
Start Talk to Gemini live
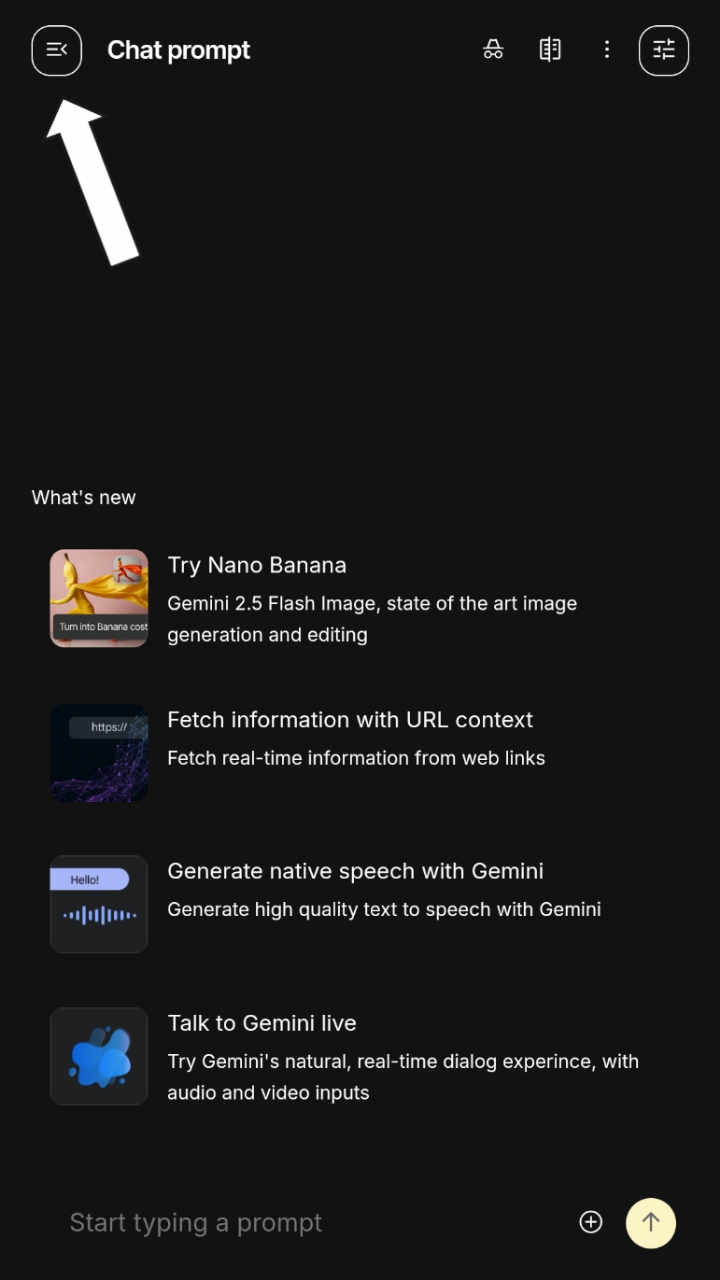coord(262,1023)
